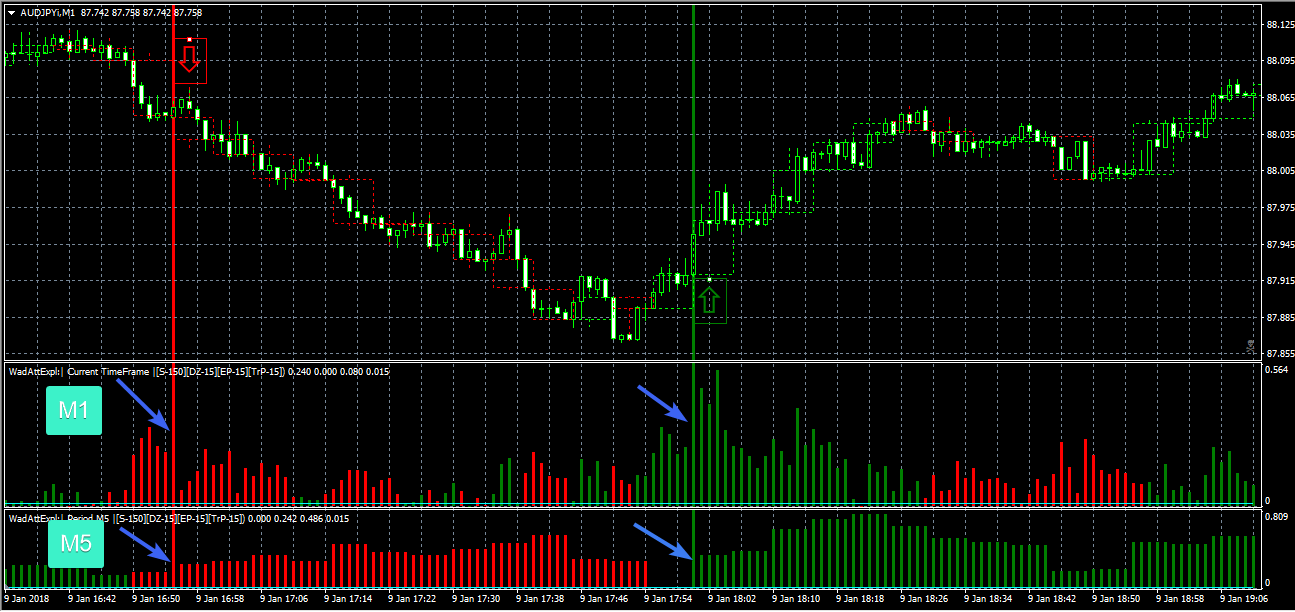Click the 9 Jan 18:42 time label
Screen dimensions: 1295x612
coord(1053,599)
